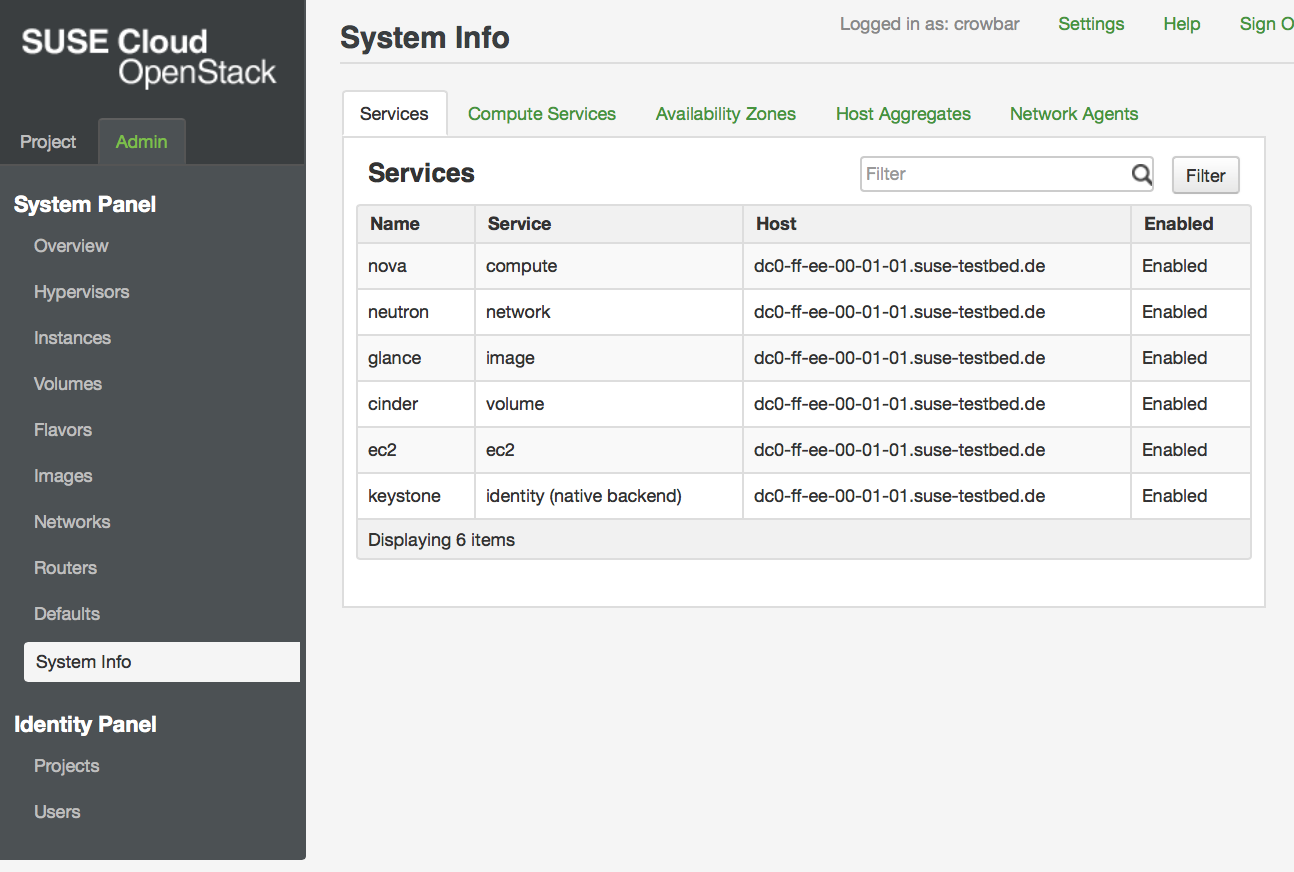Click the System Info page title

click(425, 38)
